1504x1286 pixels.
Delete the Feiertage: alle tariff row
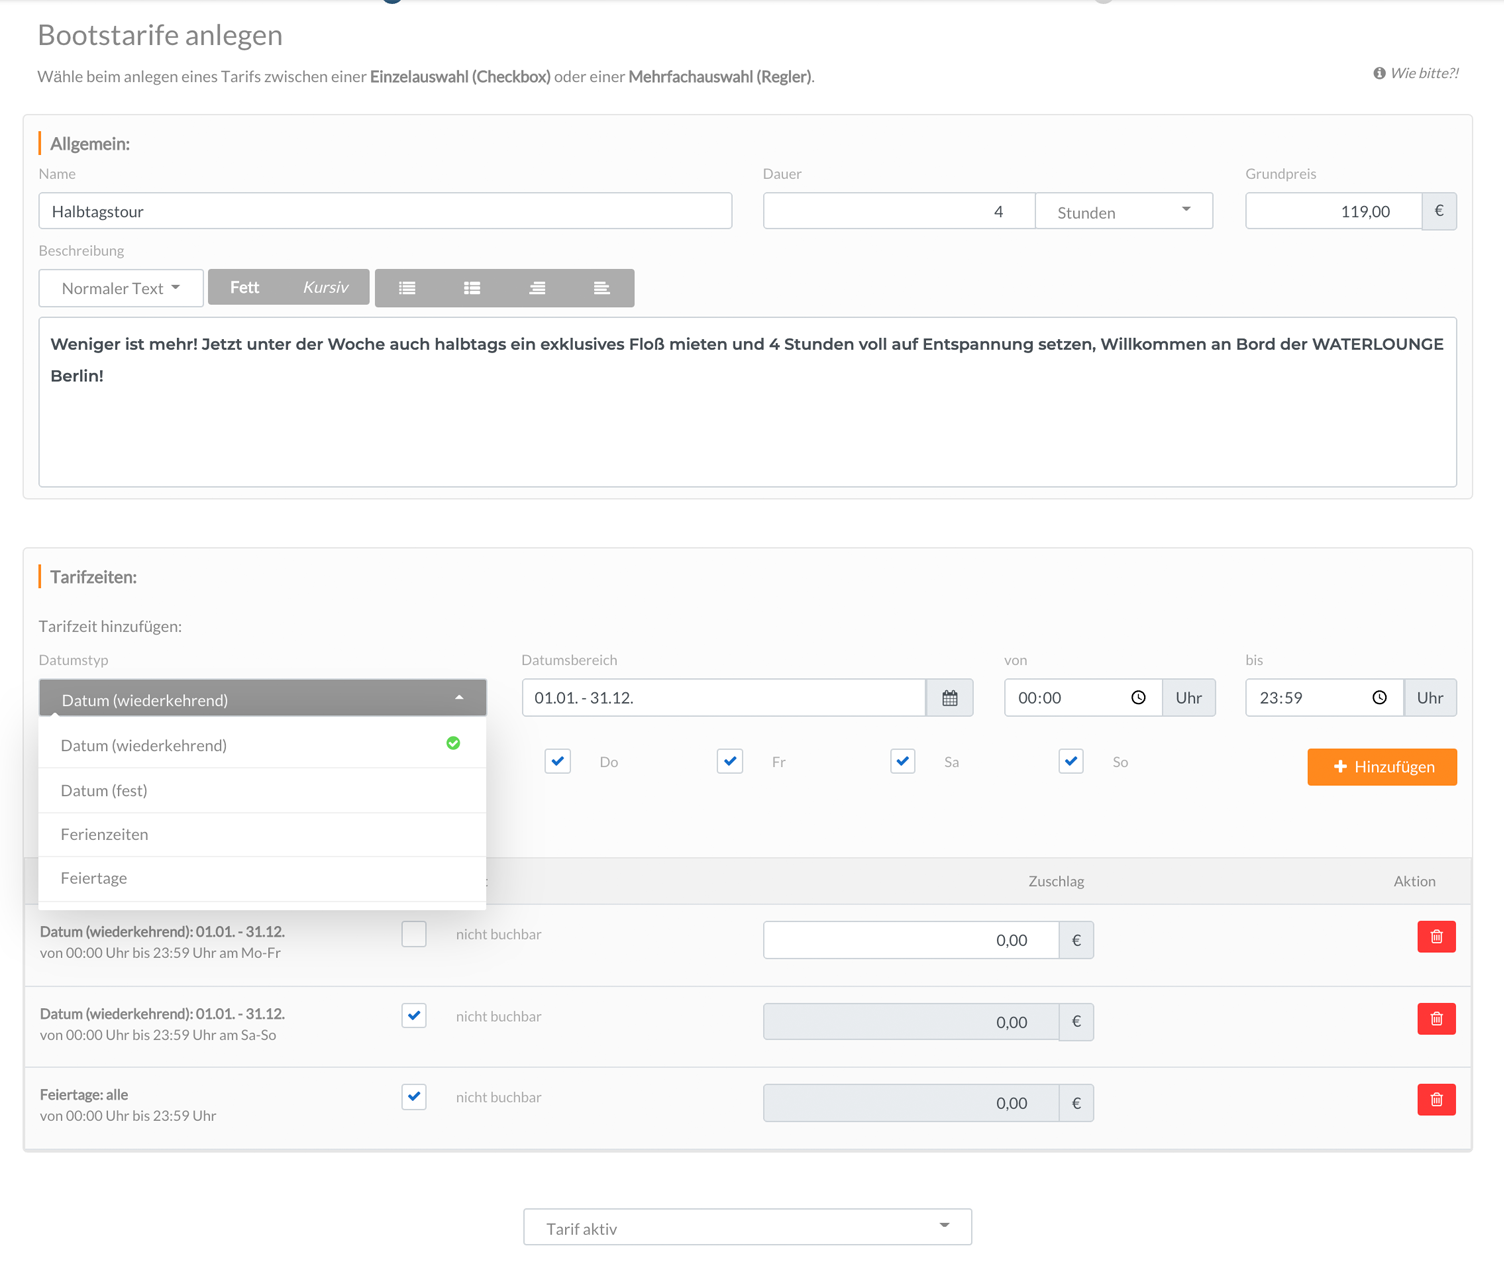[x=1436, y=1100]
